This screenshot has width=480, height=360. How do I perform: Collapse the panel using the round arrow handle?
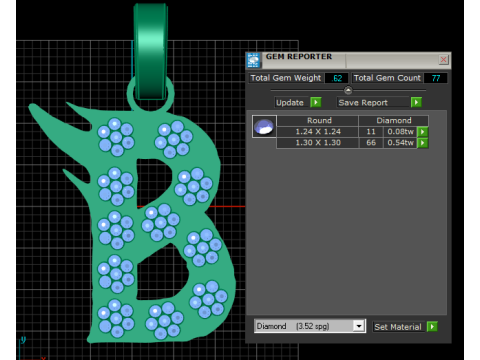(x=348, y=90)
